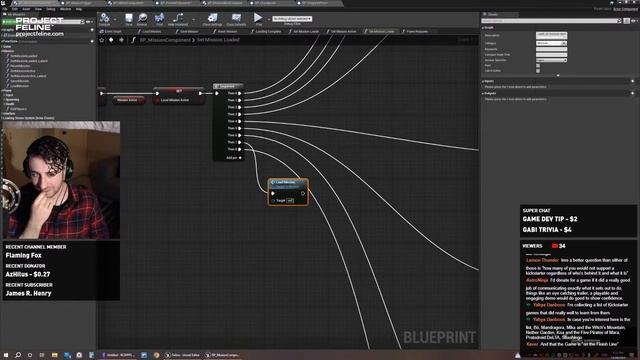Open the Window menu

point(65,9)
